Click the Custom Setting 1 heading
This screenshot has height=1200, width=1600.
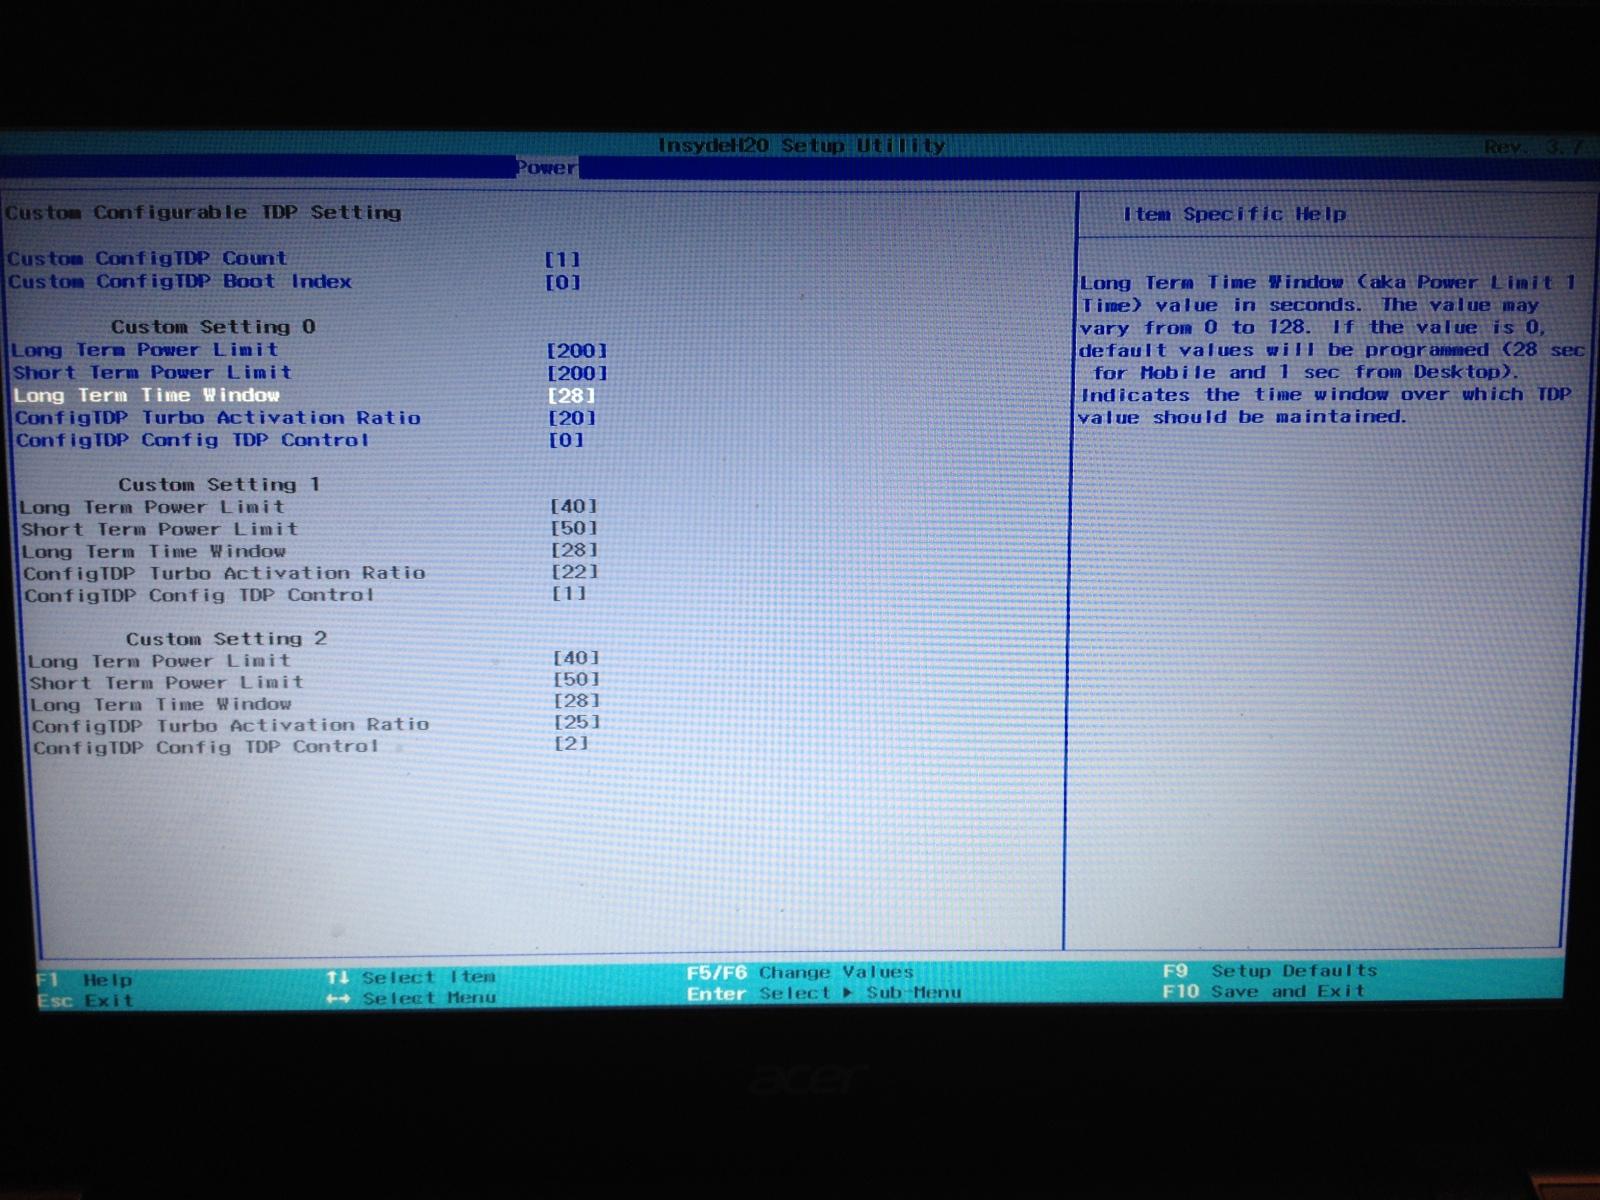219,484
